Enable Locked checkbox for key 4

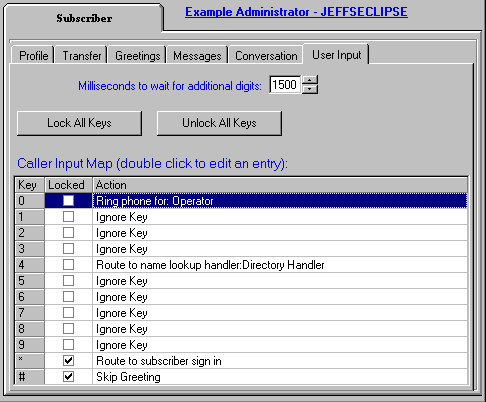click(68, 265)
